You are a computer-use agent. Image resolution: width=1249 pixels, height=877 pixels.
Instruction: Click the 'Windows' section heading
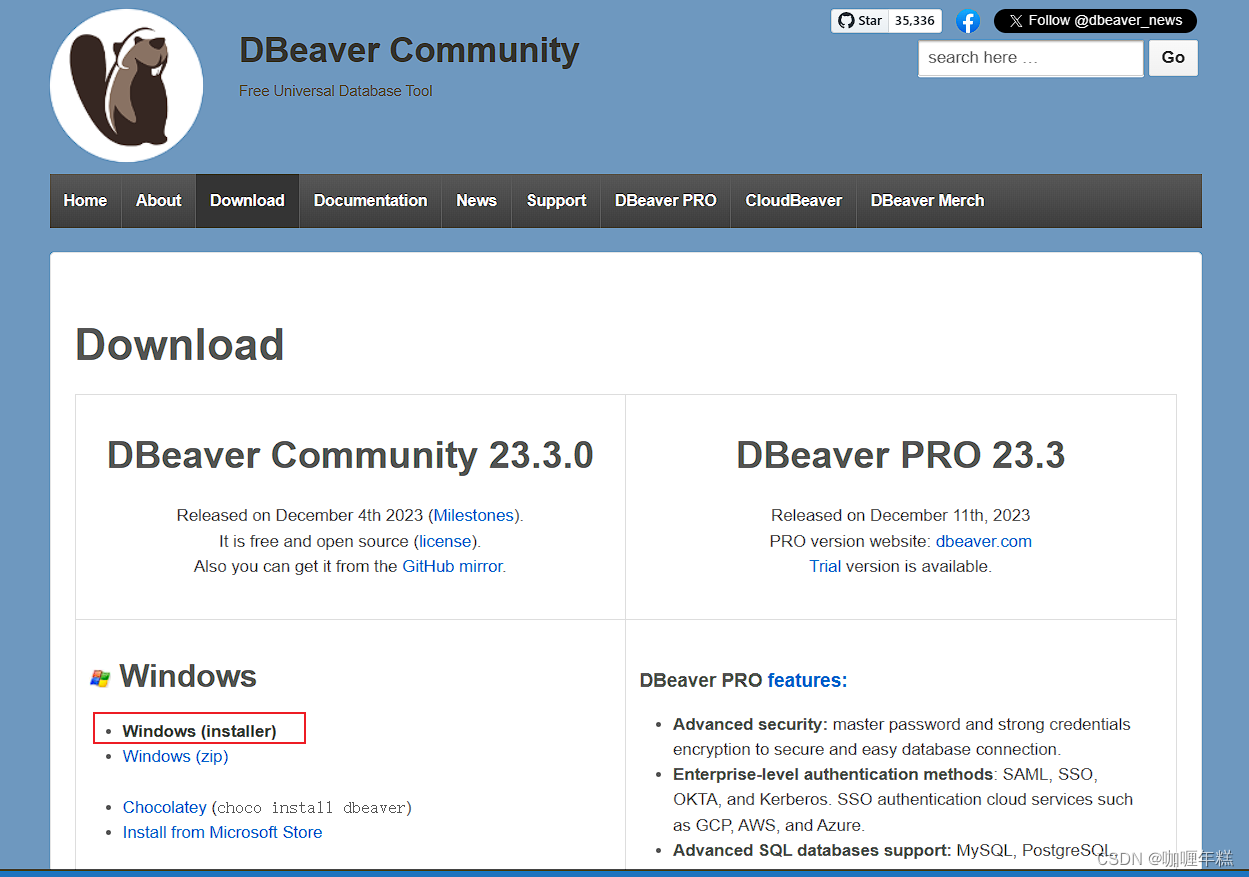point(188,677)
